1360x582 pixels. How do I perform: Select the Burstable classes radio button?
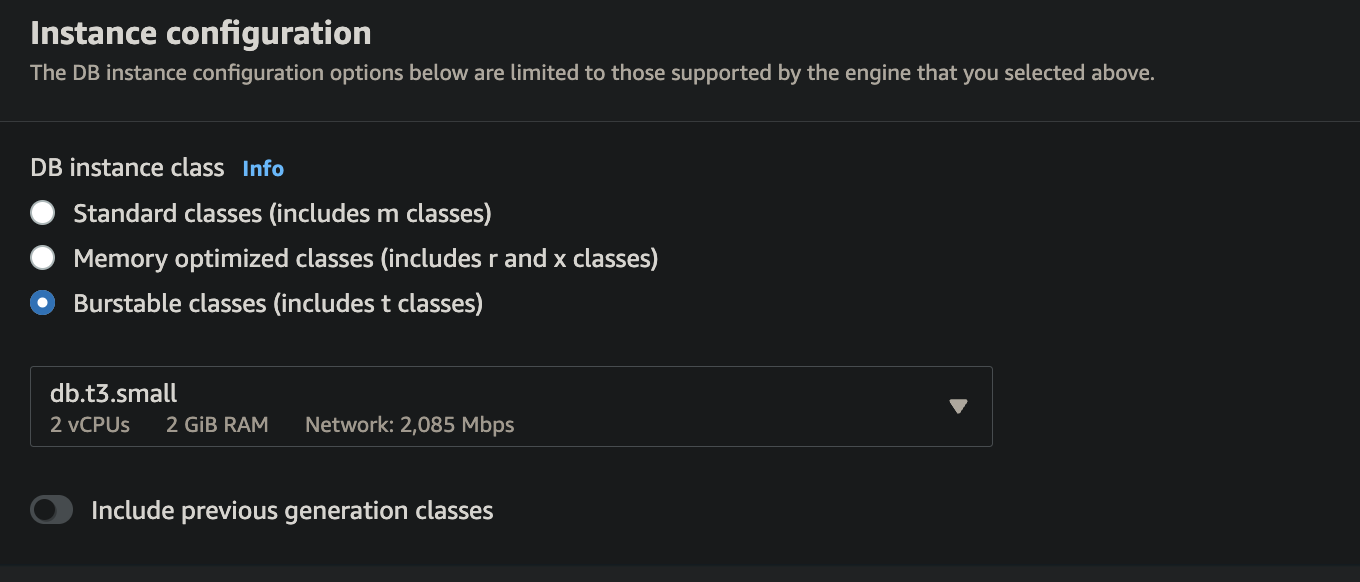(x=42, y=303)
